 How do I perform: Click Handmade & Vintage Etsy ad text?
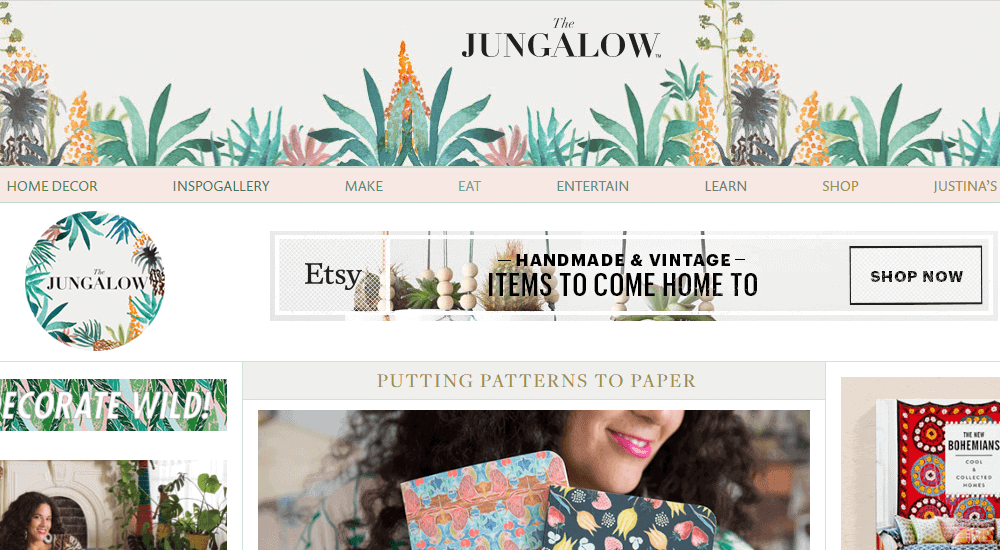click(x=622, y=276)
